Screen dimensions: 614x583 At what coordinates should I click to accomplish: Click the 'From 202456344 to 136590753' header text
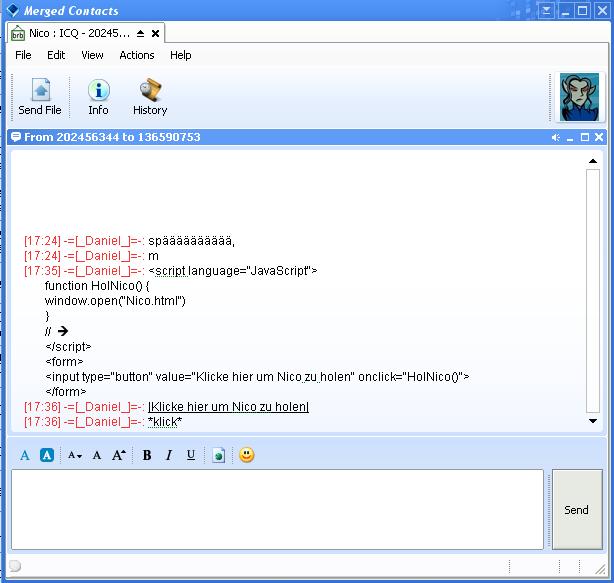112,137
